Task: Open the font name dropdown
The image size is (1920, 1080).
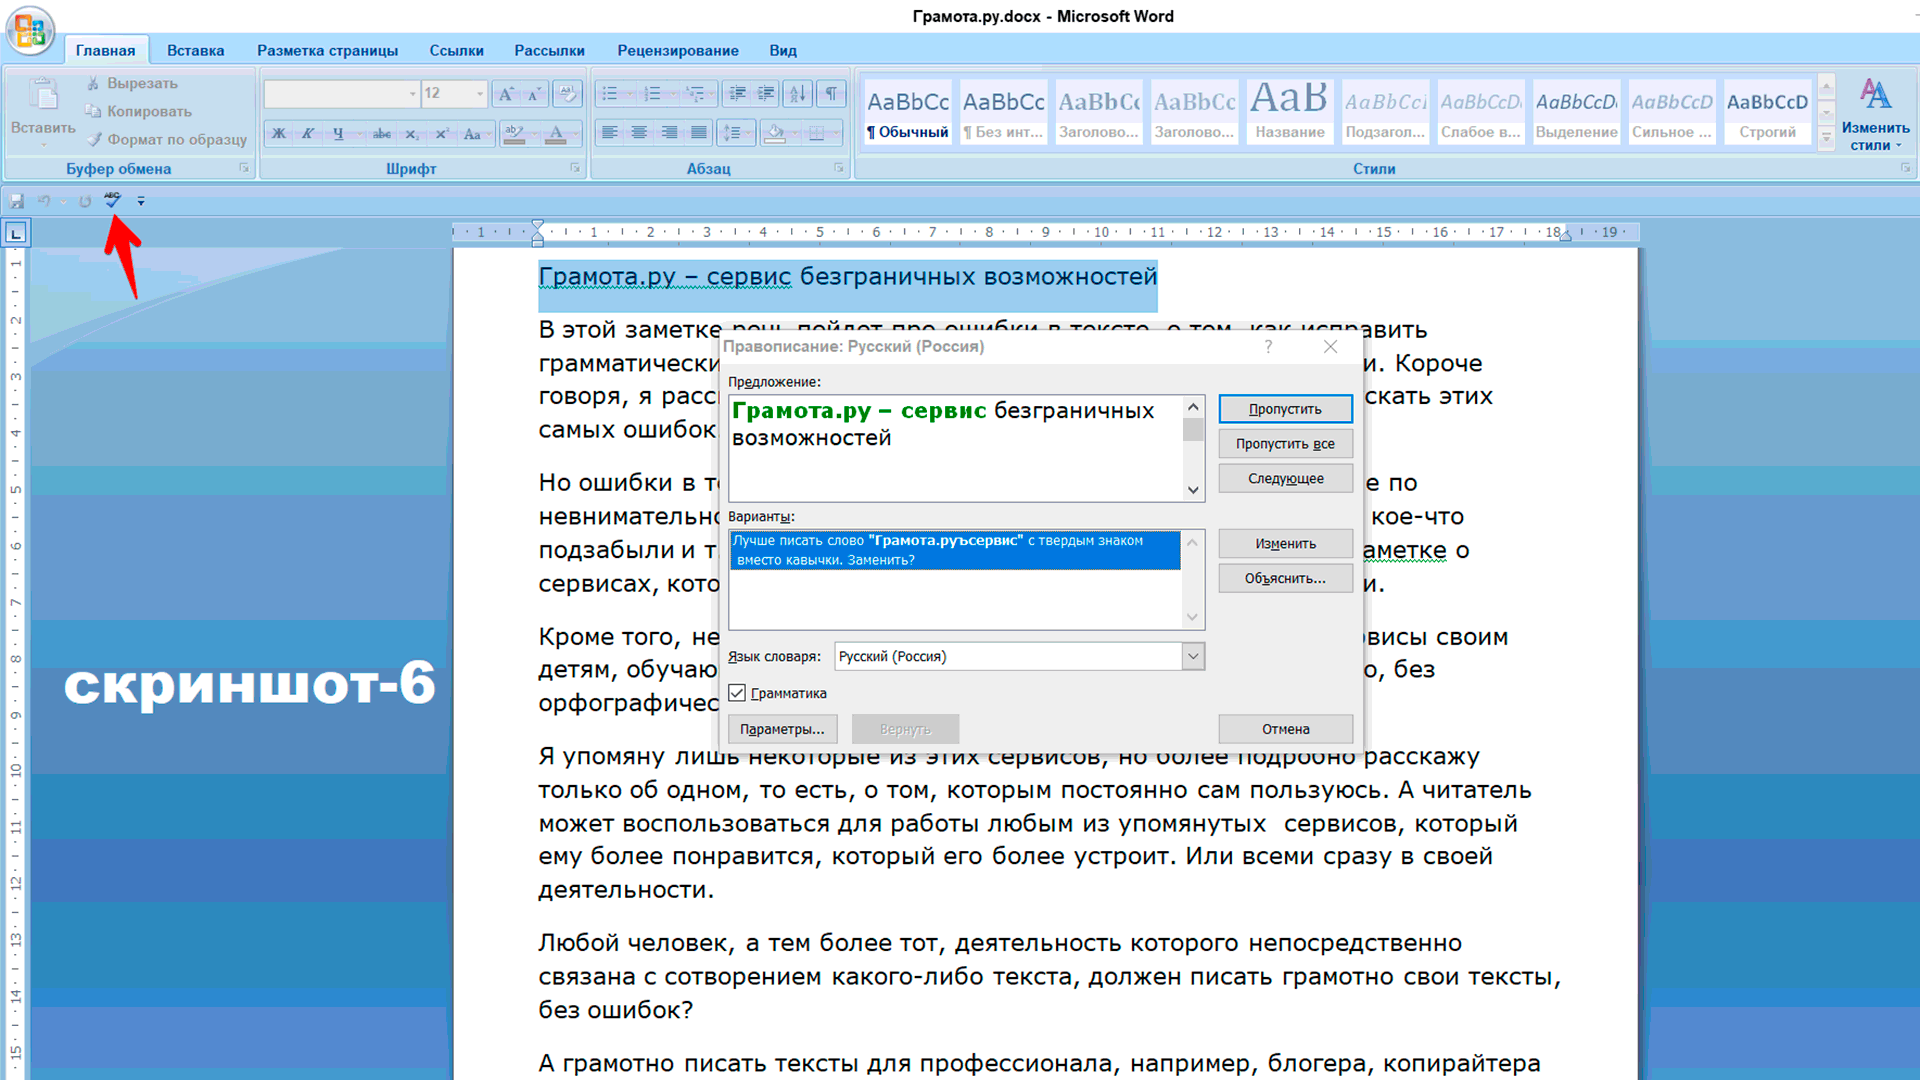Action: [x=412, y=94]
